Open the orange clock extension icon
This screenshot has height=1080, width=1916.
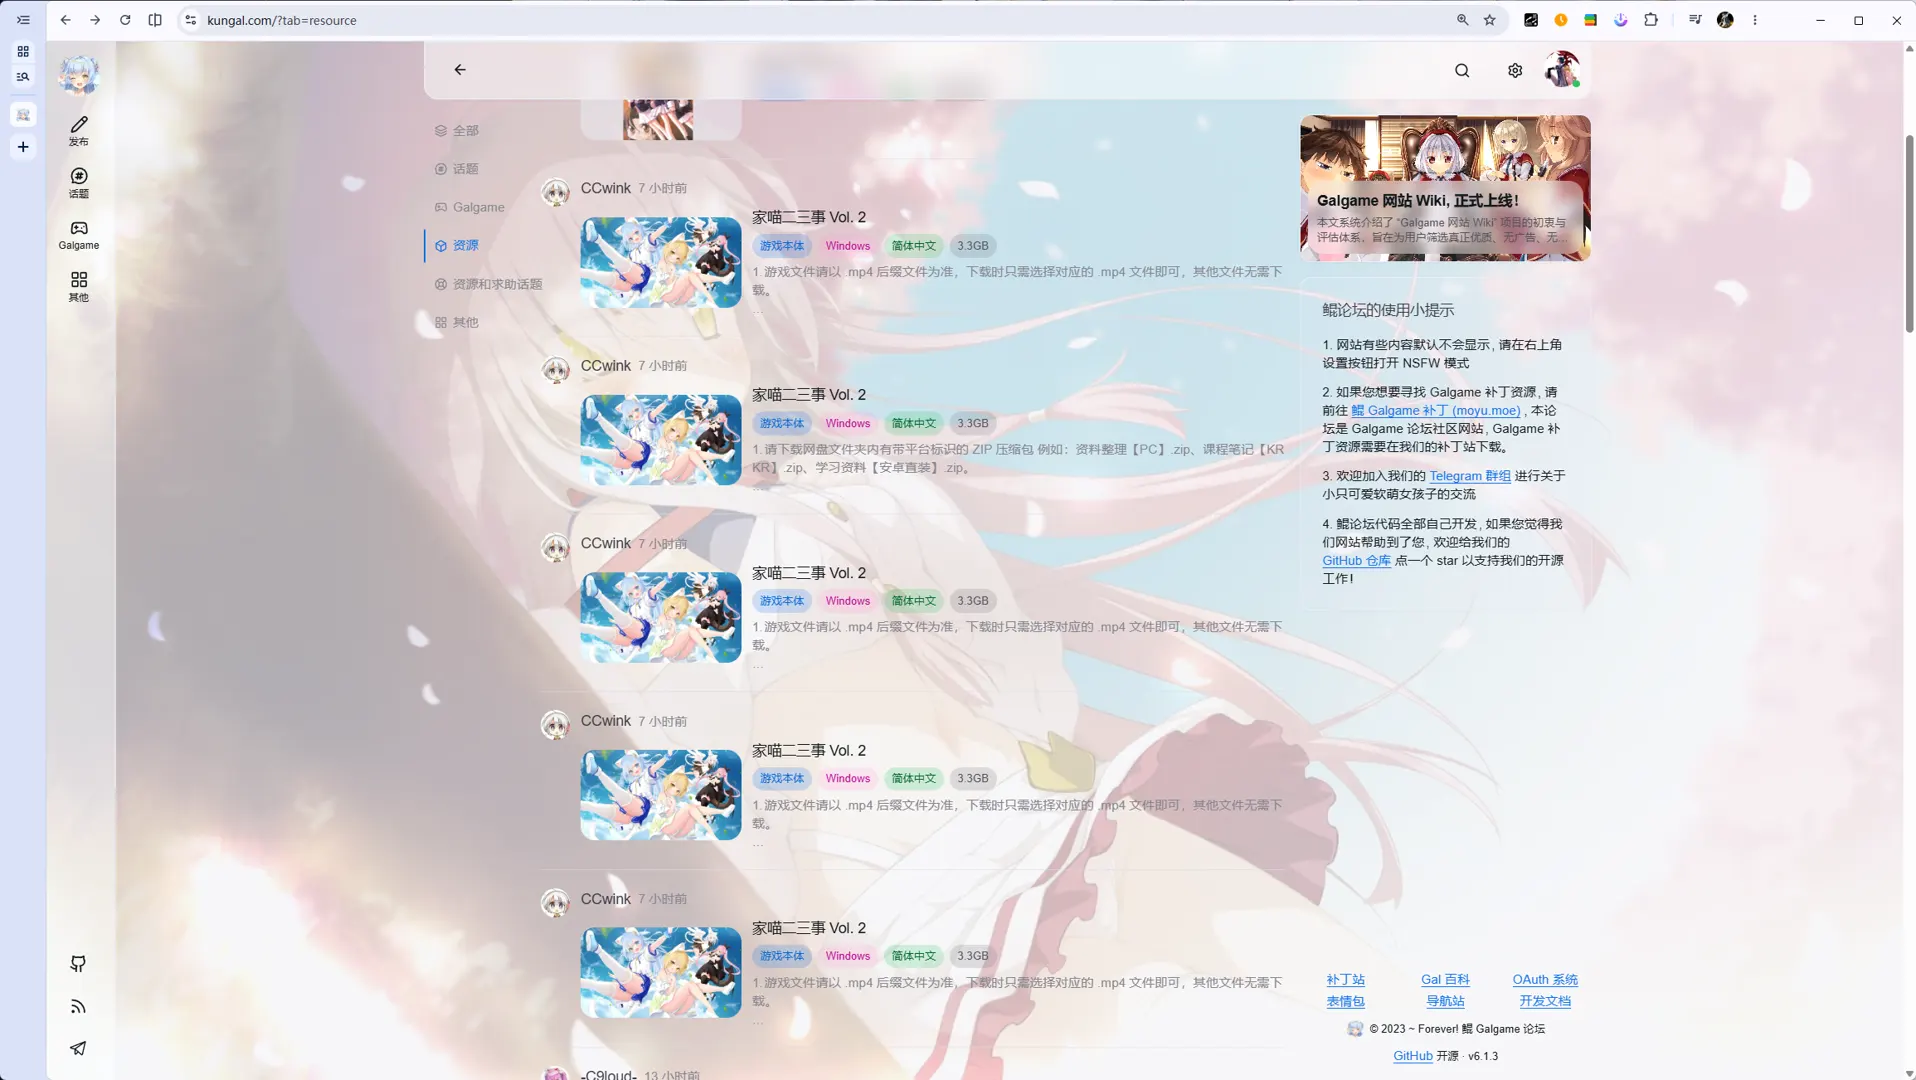click(1561, 20)
